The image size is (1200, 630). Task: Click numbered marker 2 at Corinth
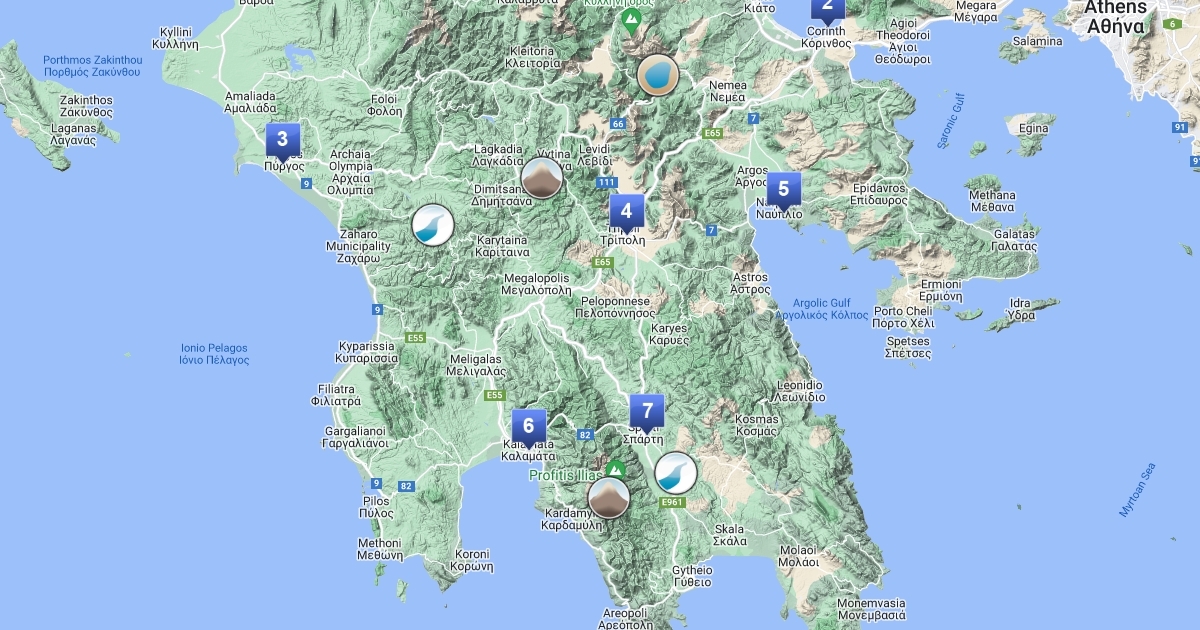click(x=827, y=8)
